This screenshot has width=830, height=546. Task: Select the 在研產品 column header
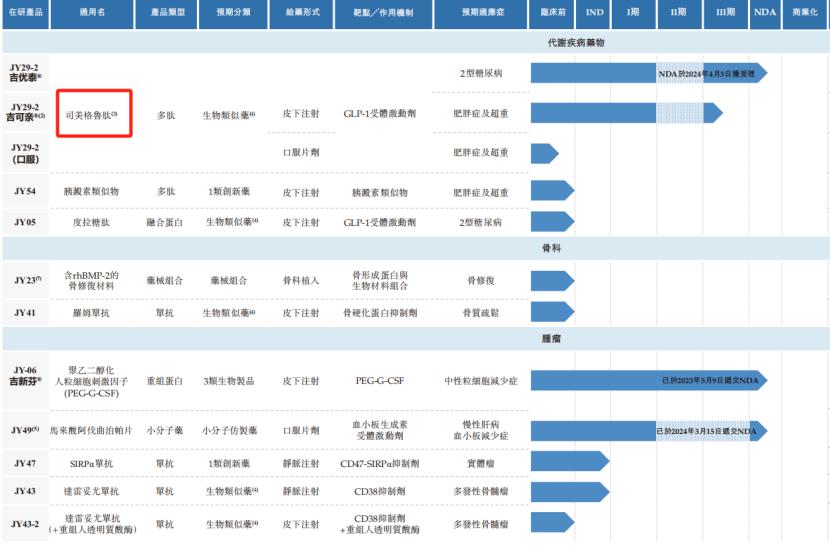coord(22,14)
